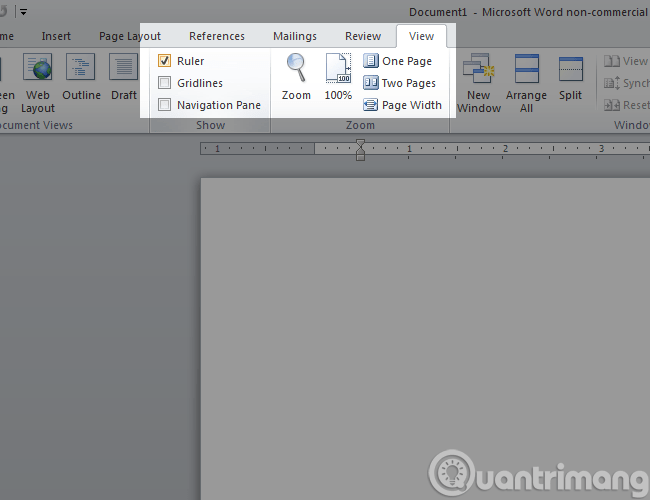Click the Show group label
This screenshot has height=500, width=650.
[x=211, y=125]
